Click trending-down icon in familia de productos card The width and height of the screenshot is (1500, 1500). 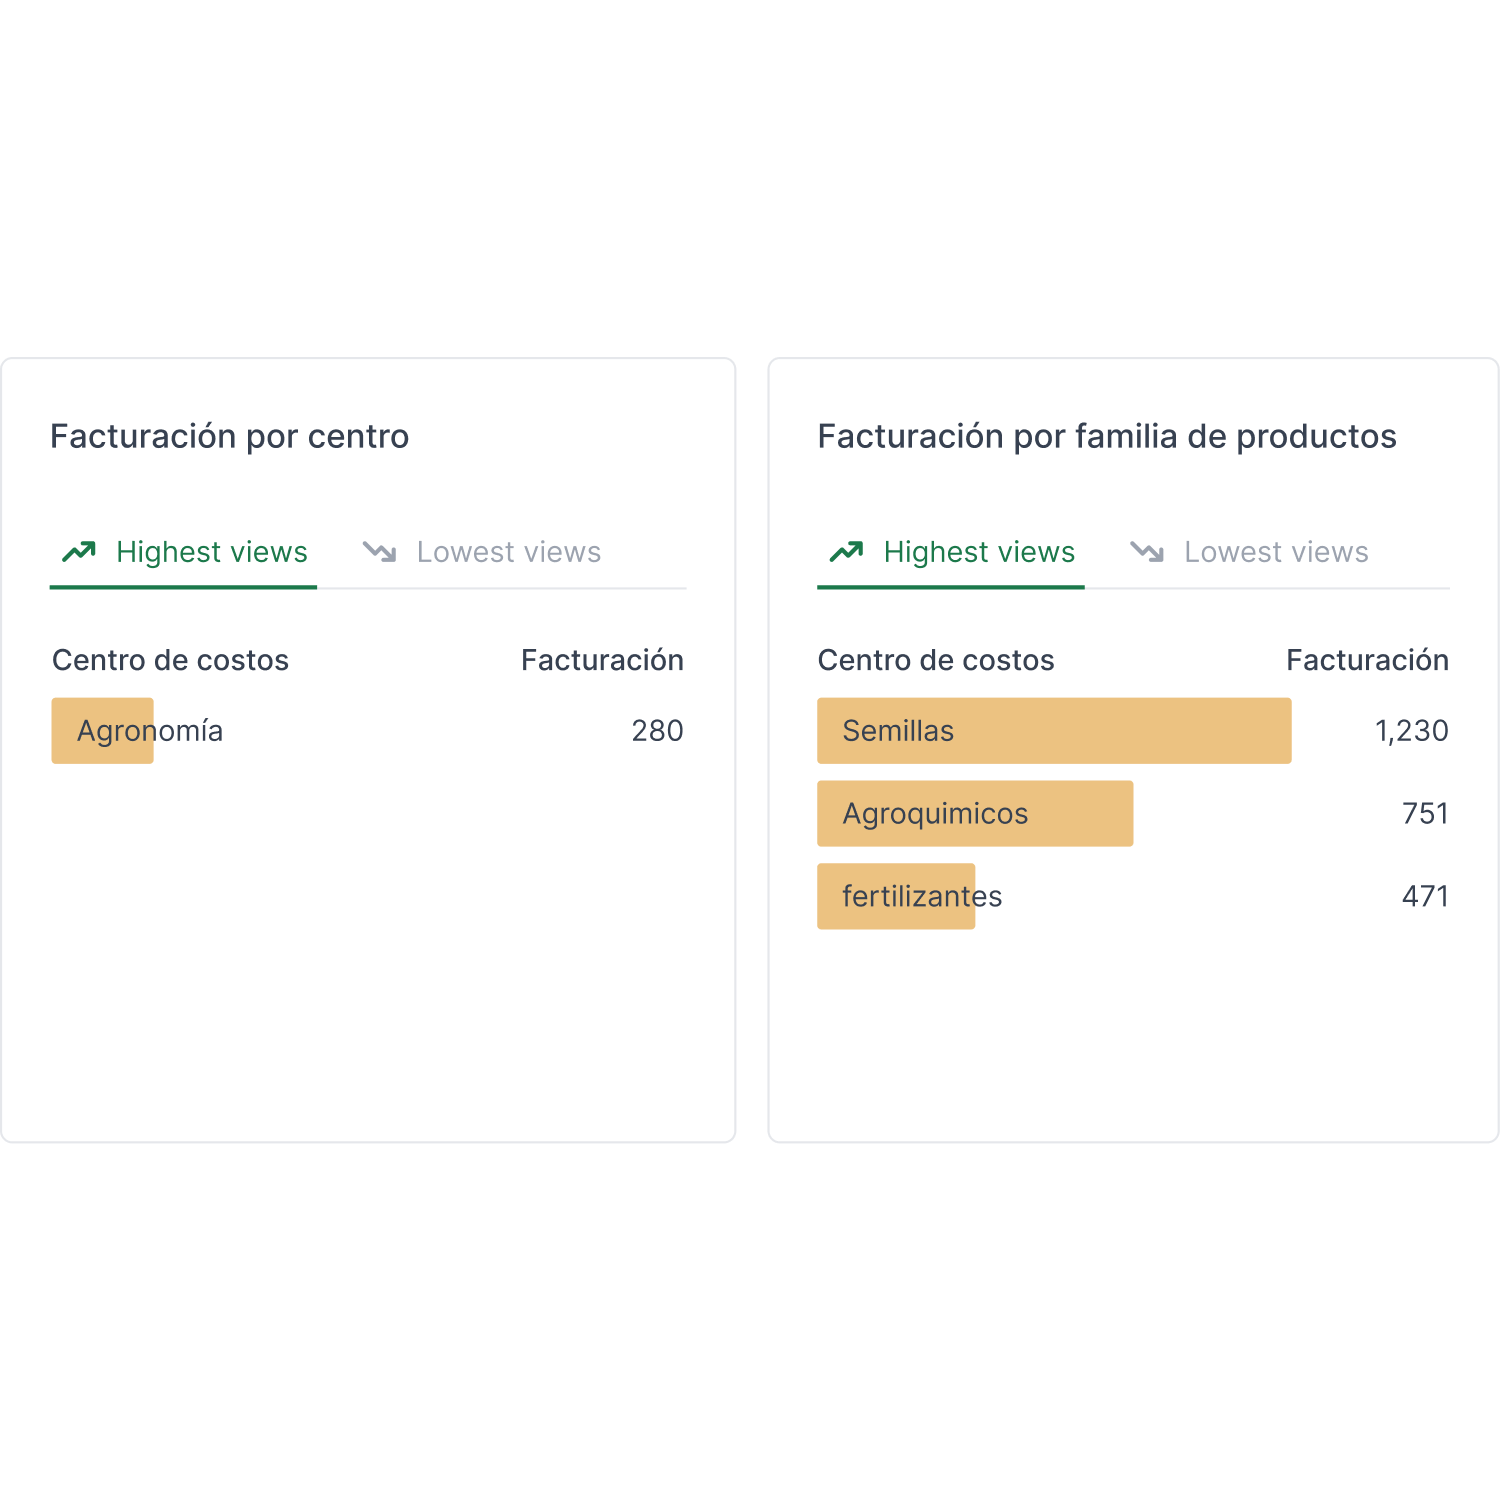tap(1147, 552)
